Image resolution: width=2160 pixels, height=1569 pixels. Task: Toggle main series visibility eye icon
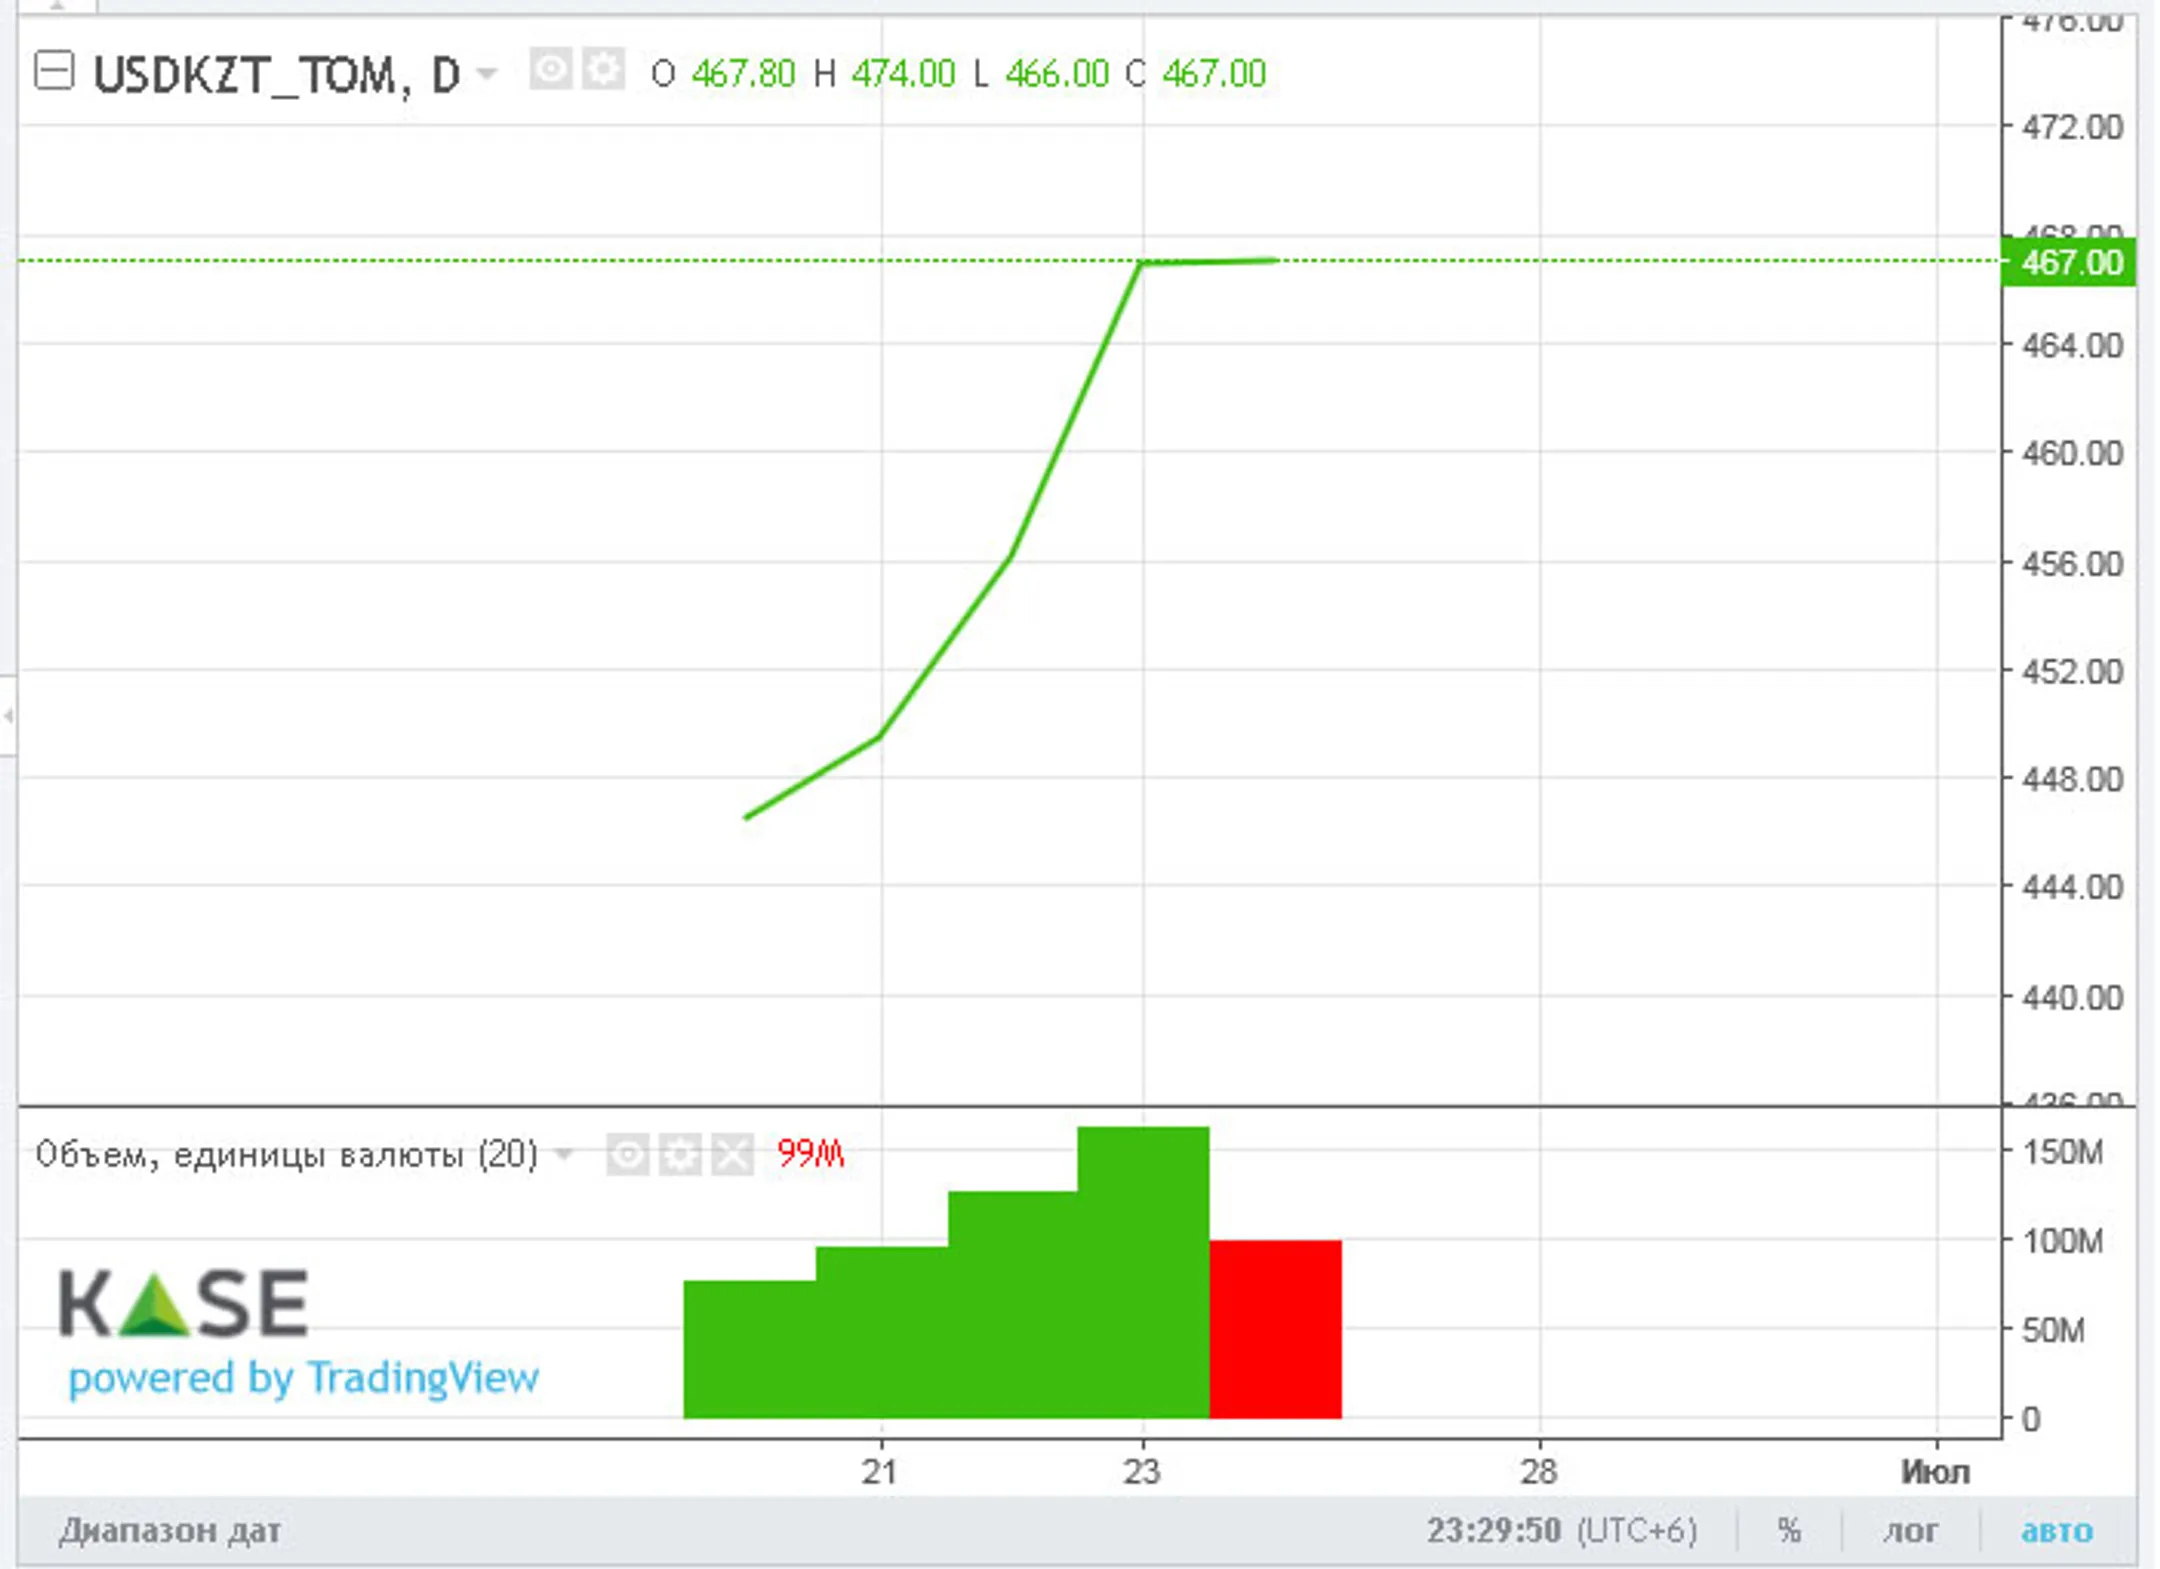(x=550, y=70)
